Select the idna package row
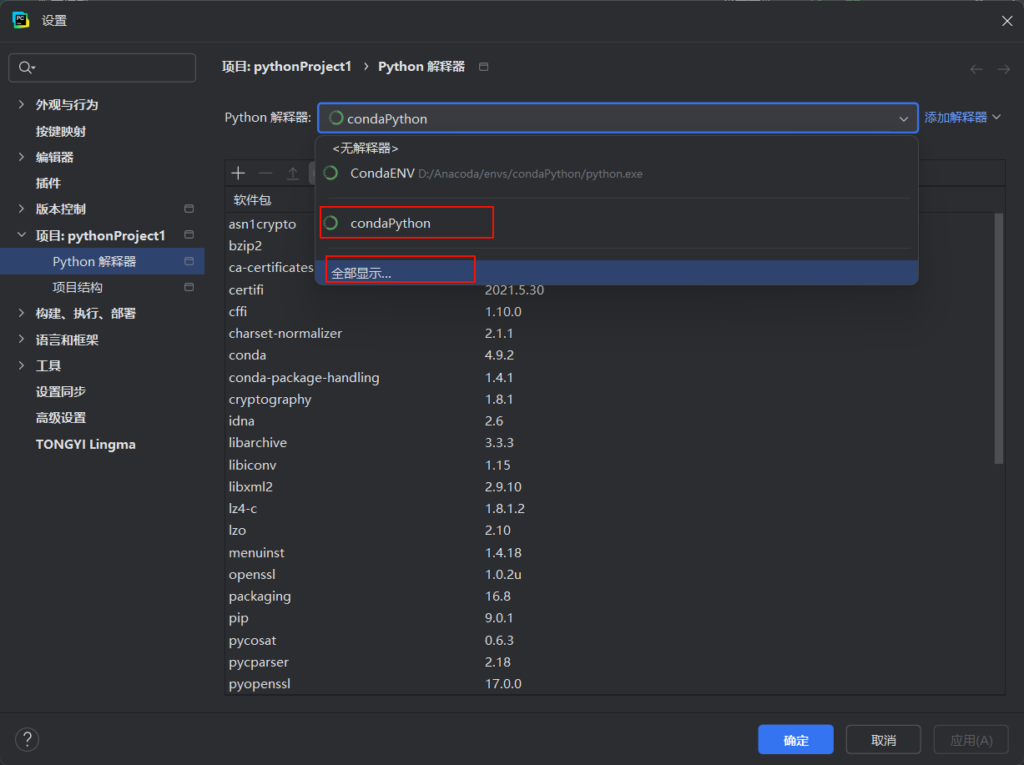The image size is (1024, 765). pos(610,421)
